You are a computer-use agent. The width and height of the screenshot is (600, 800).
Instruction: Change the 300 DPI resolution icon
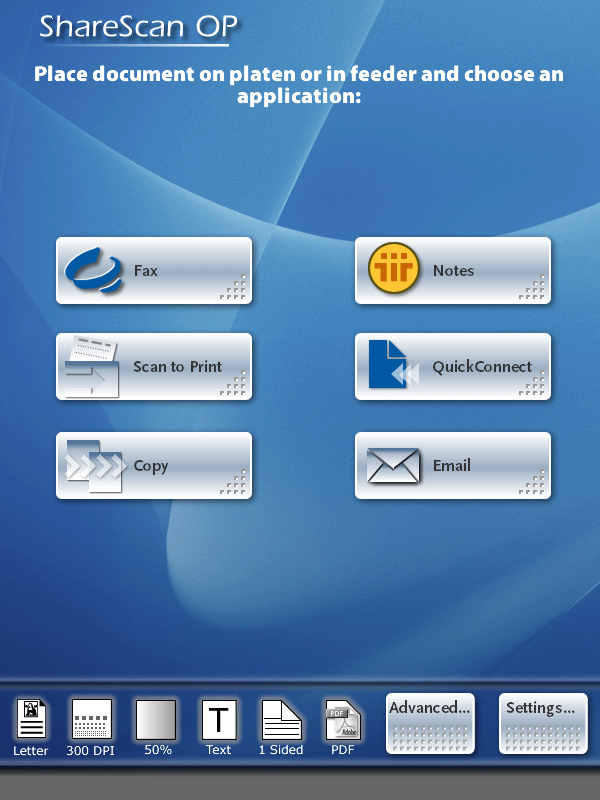tap(92, 719)
